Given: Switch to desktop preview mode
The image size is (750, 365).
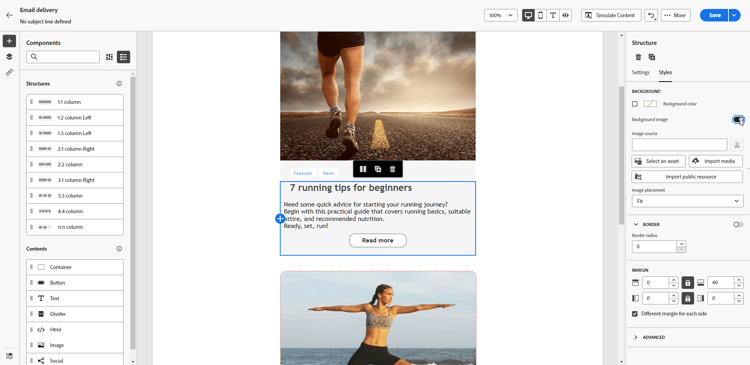Looking at the screenshot, I should click(x=528, y=15).
